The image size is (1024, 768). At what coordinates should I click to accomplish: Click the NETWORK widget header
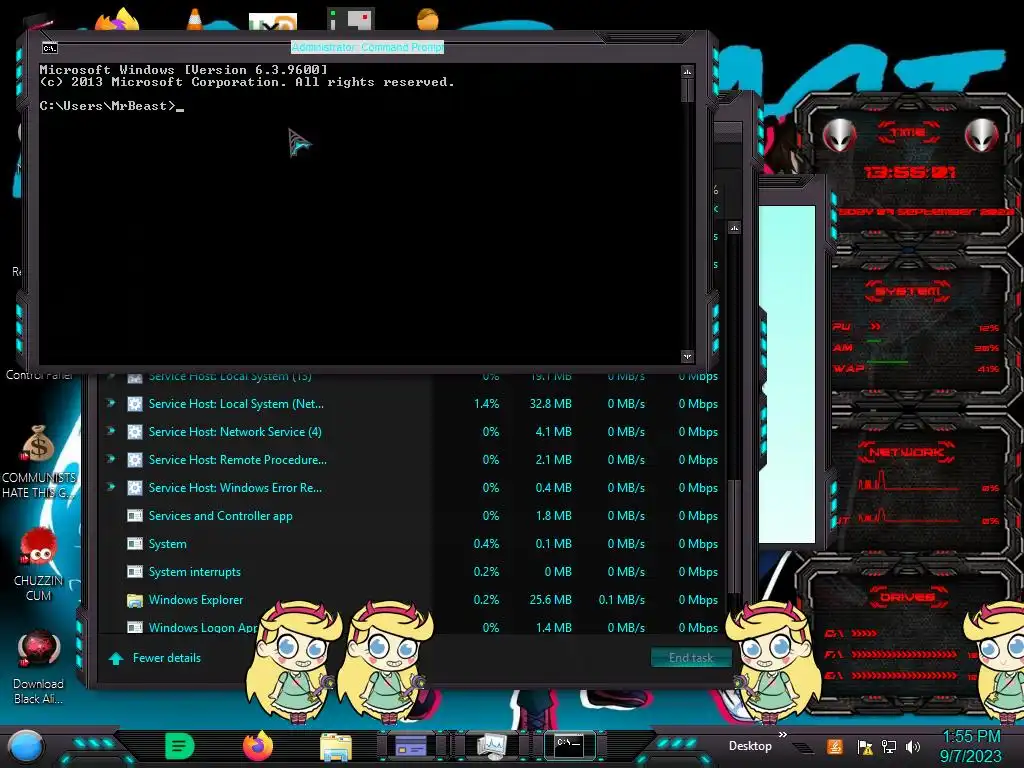pyautogui.click(x=906, y=452)
